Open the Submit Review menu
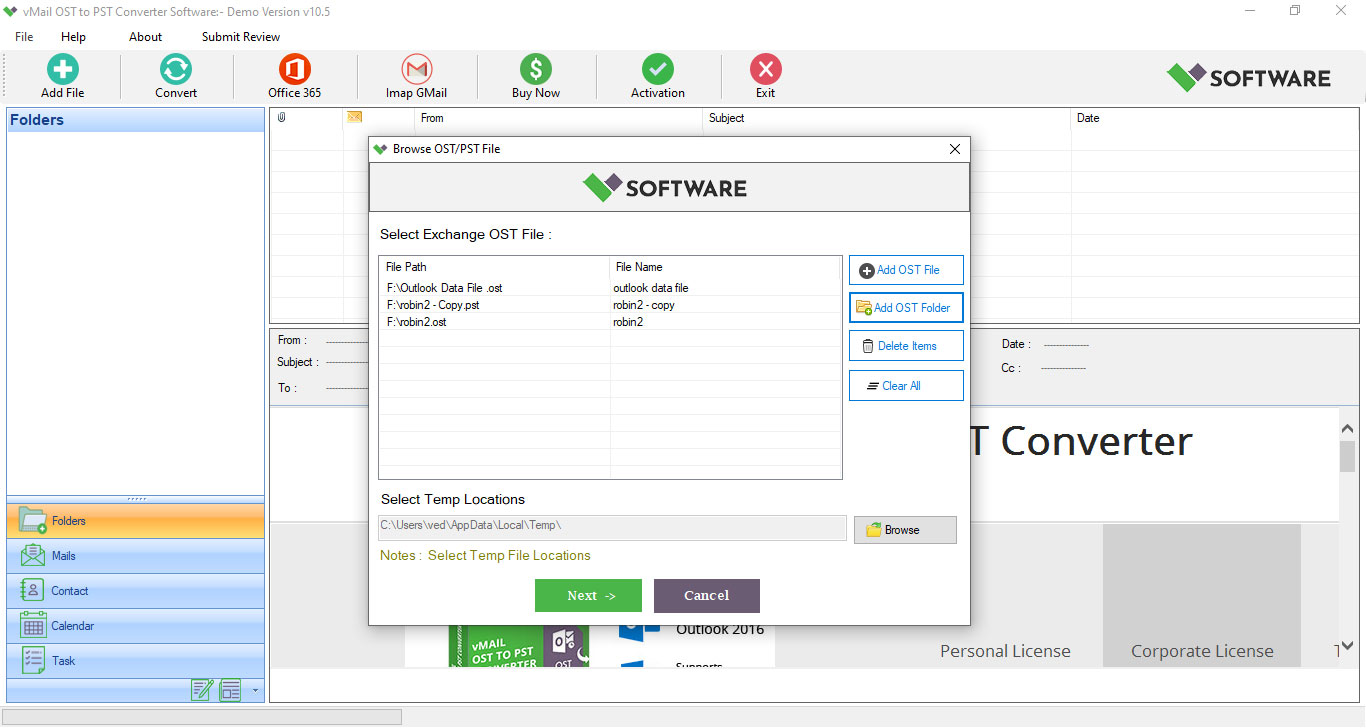 click(241, 37)
